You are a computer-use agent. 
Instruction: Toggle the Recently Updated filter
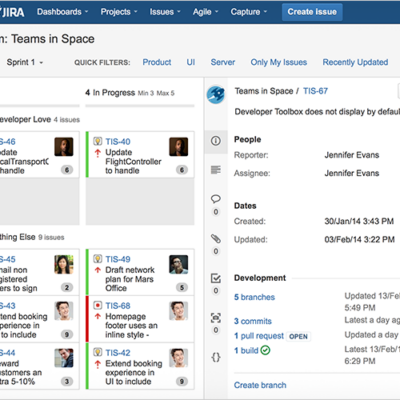(x=355, y=62)
